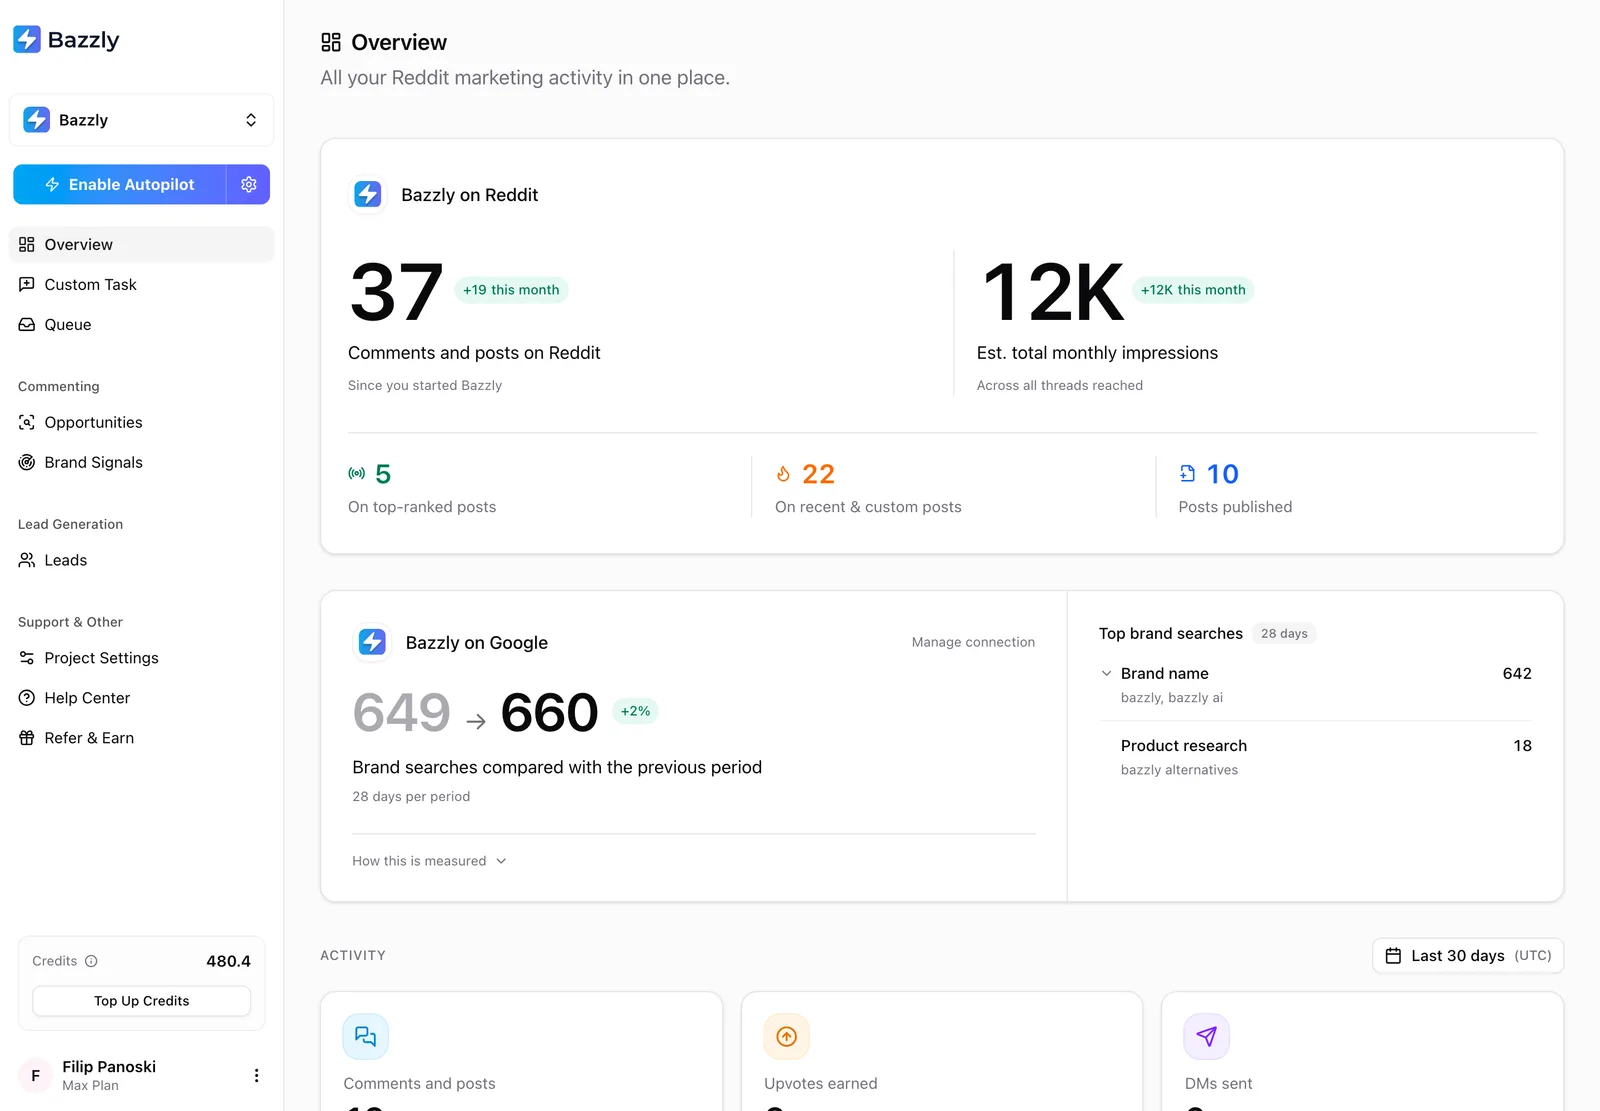Click the user avatar F
The image size is (1600, 1111).
36,1075
